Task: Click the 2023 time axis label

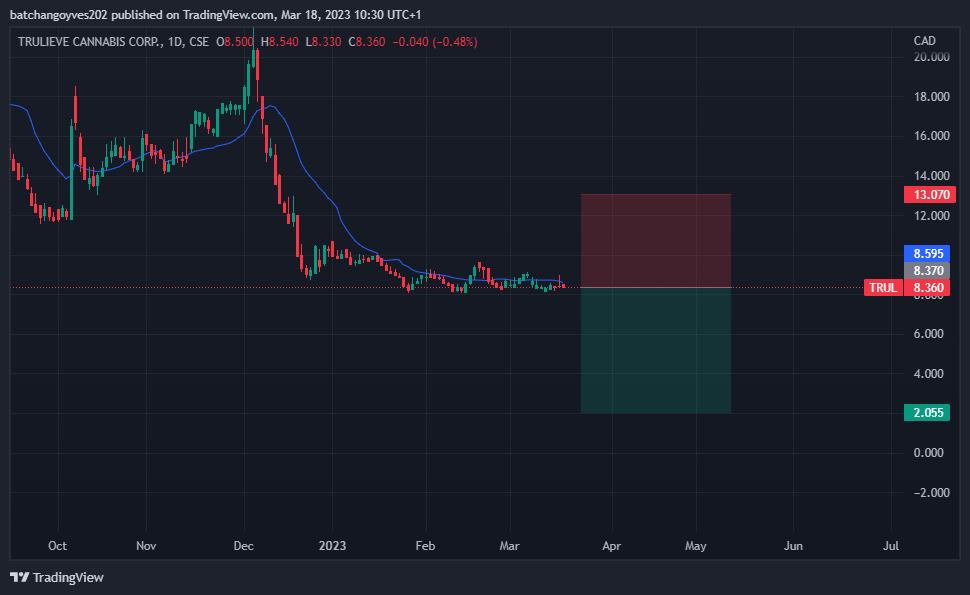Action: [332, 546]
